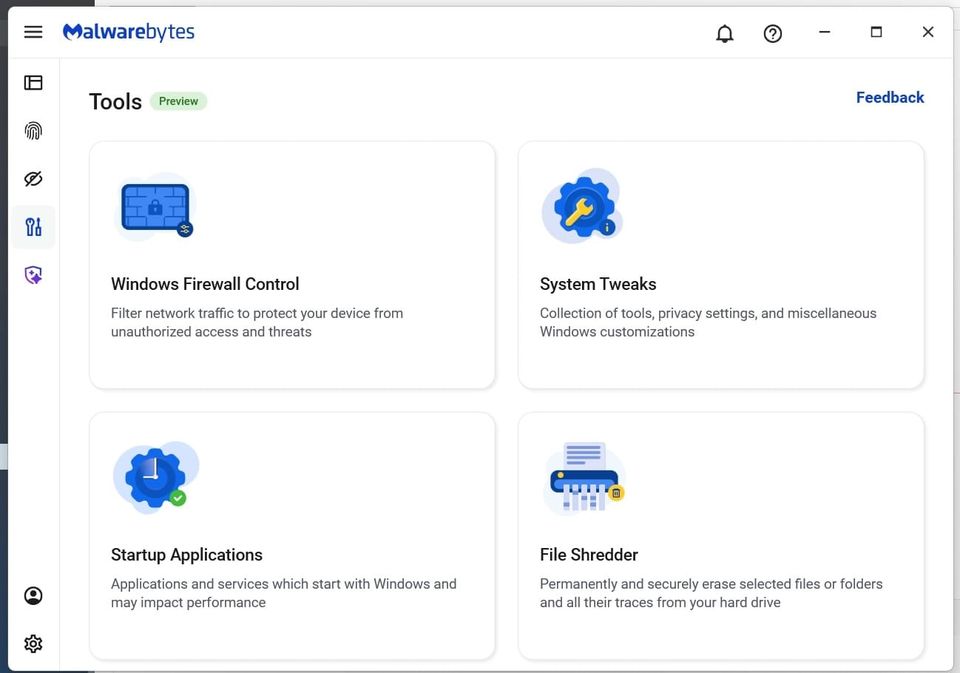Open the File Shredder card
Image resolution: width=960 pixels, height=673 pixels.
click(720, 536)
